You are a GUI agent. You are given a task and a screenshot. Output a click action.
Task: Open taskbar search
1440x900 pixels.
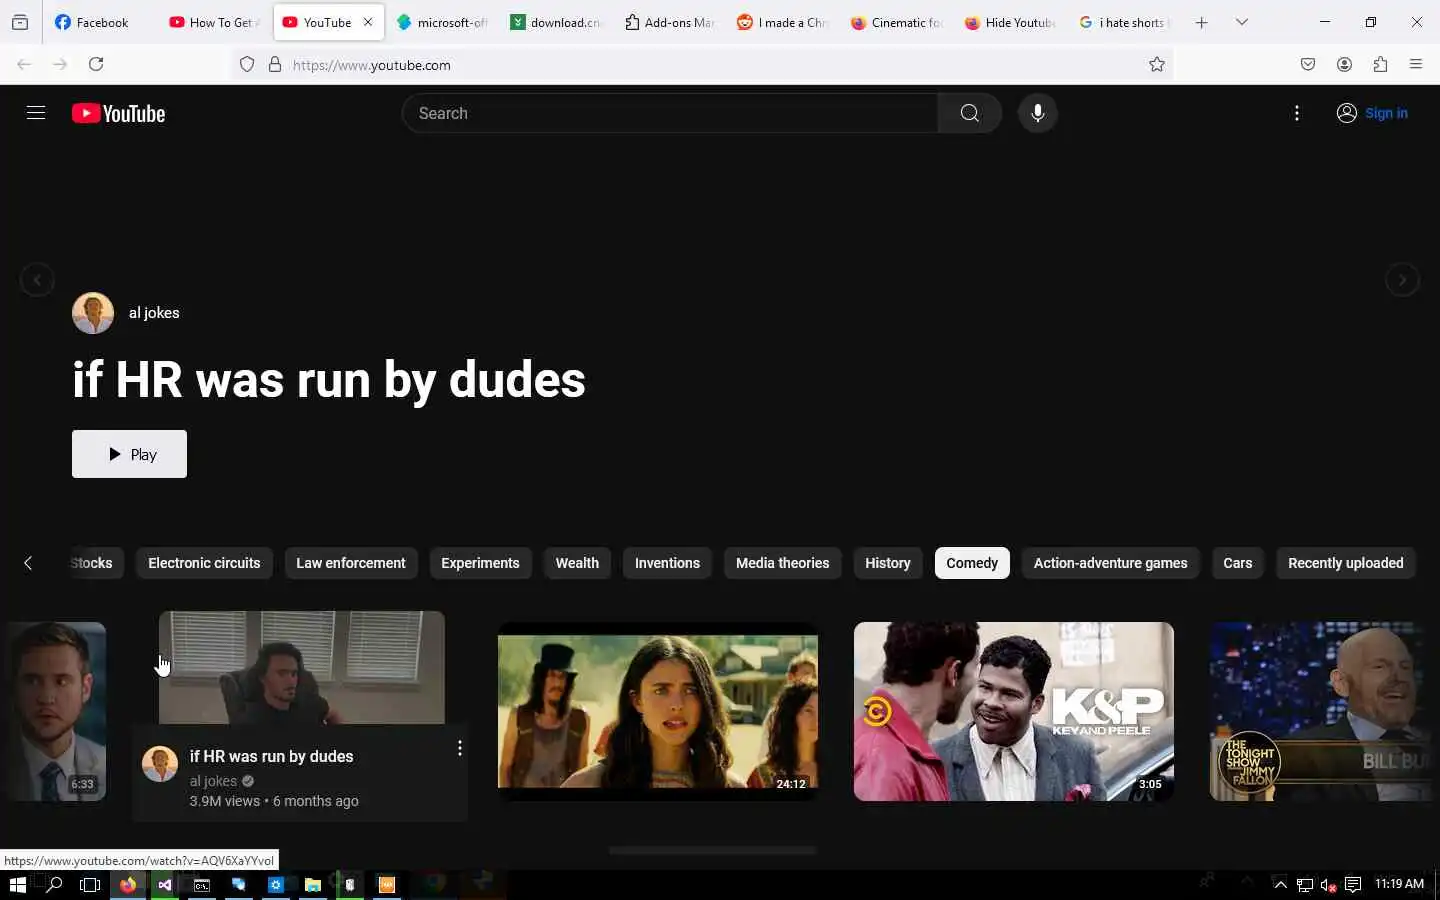coord(54,885)
